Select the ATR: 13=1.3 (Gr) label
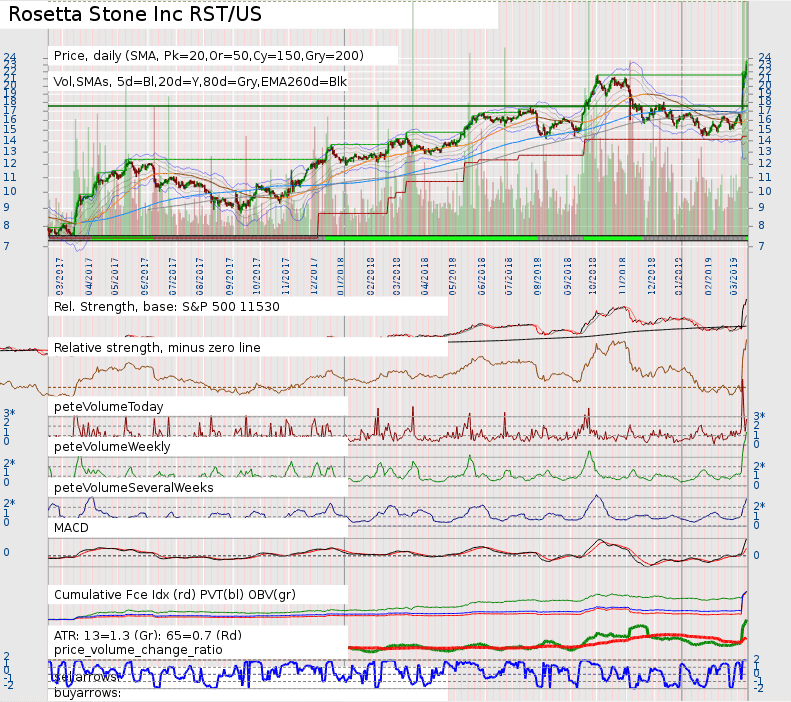The image size is (791, 702). coord(148,635)
